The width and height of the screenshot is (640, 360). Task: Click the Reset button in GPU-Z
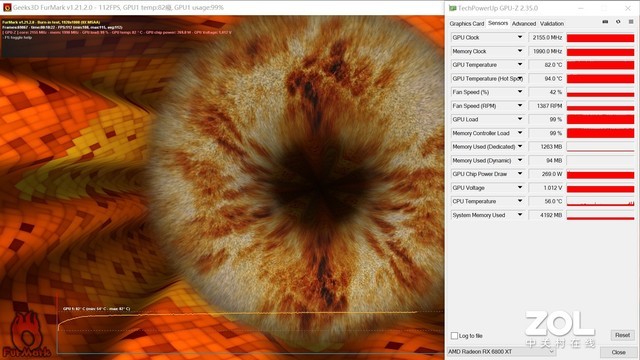point(622,335)
